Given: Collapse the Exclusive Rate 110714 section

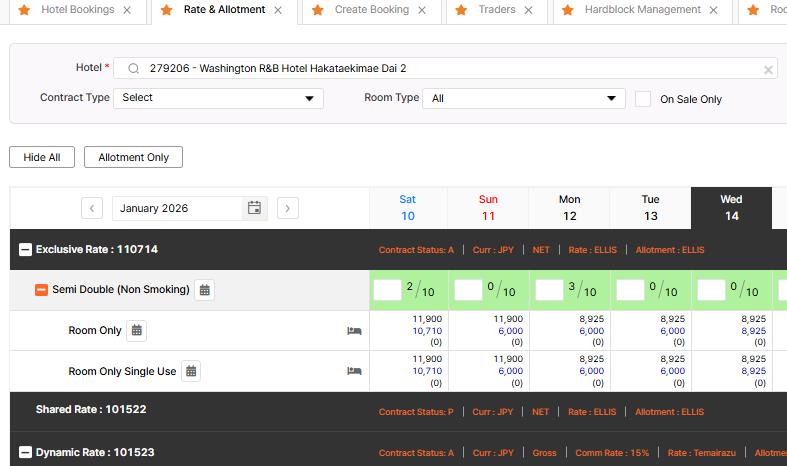Looking at the screenshot, I should click(x=25, y=249).
